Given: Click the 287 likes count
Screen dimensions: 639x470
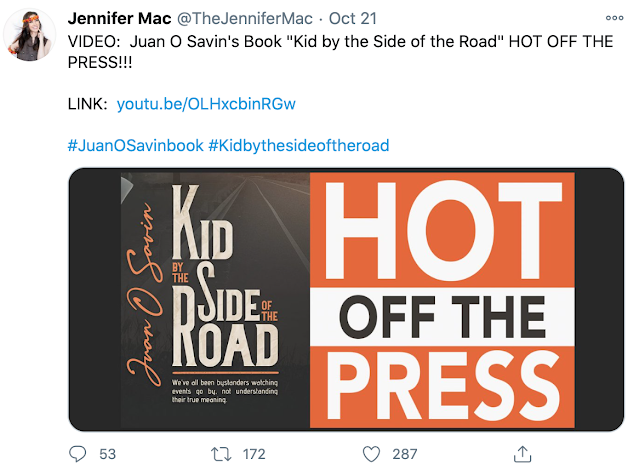Looking at the screenshot, I should coord(405,453).
